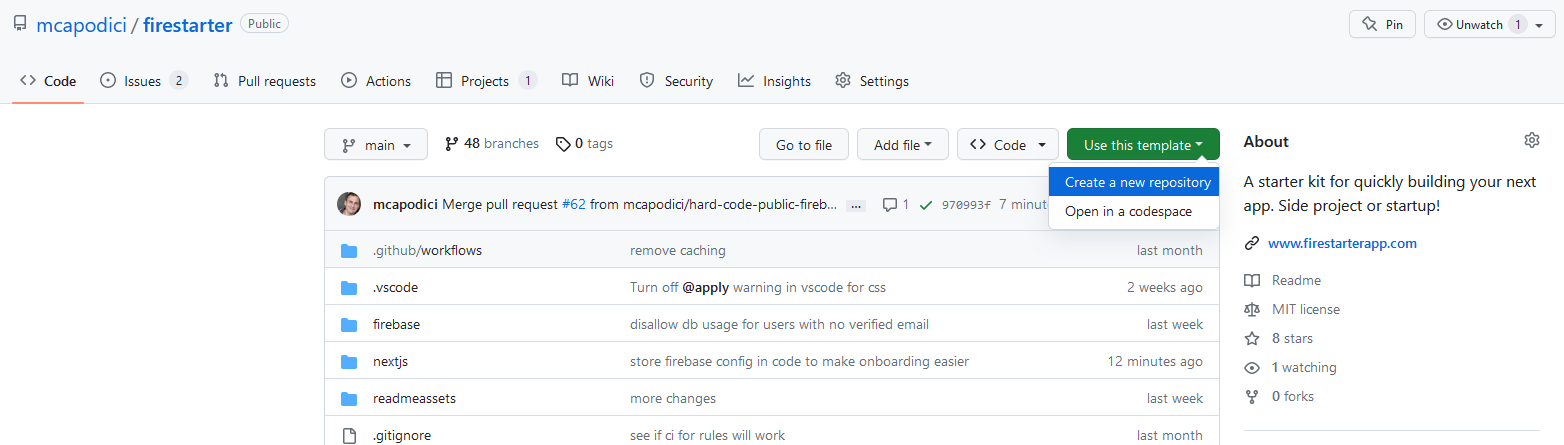This screenshot has width=1564, height=445.
Task: Open the firestarter repository name link
Action: tap(188, 25)
